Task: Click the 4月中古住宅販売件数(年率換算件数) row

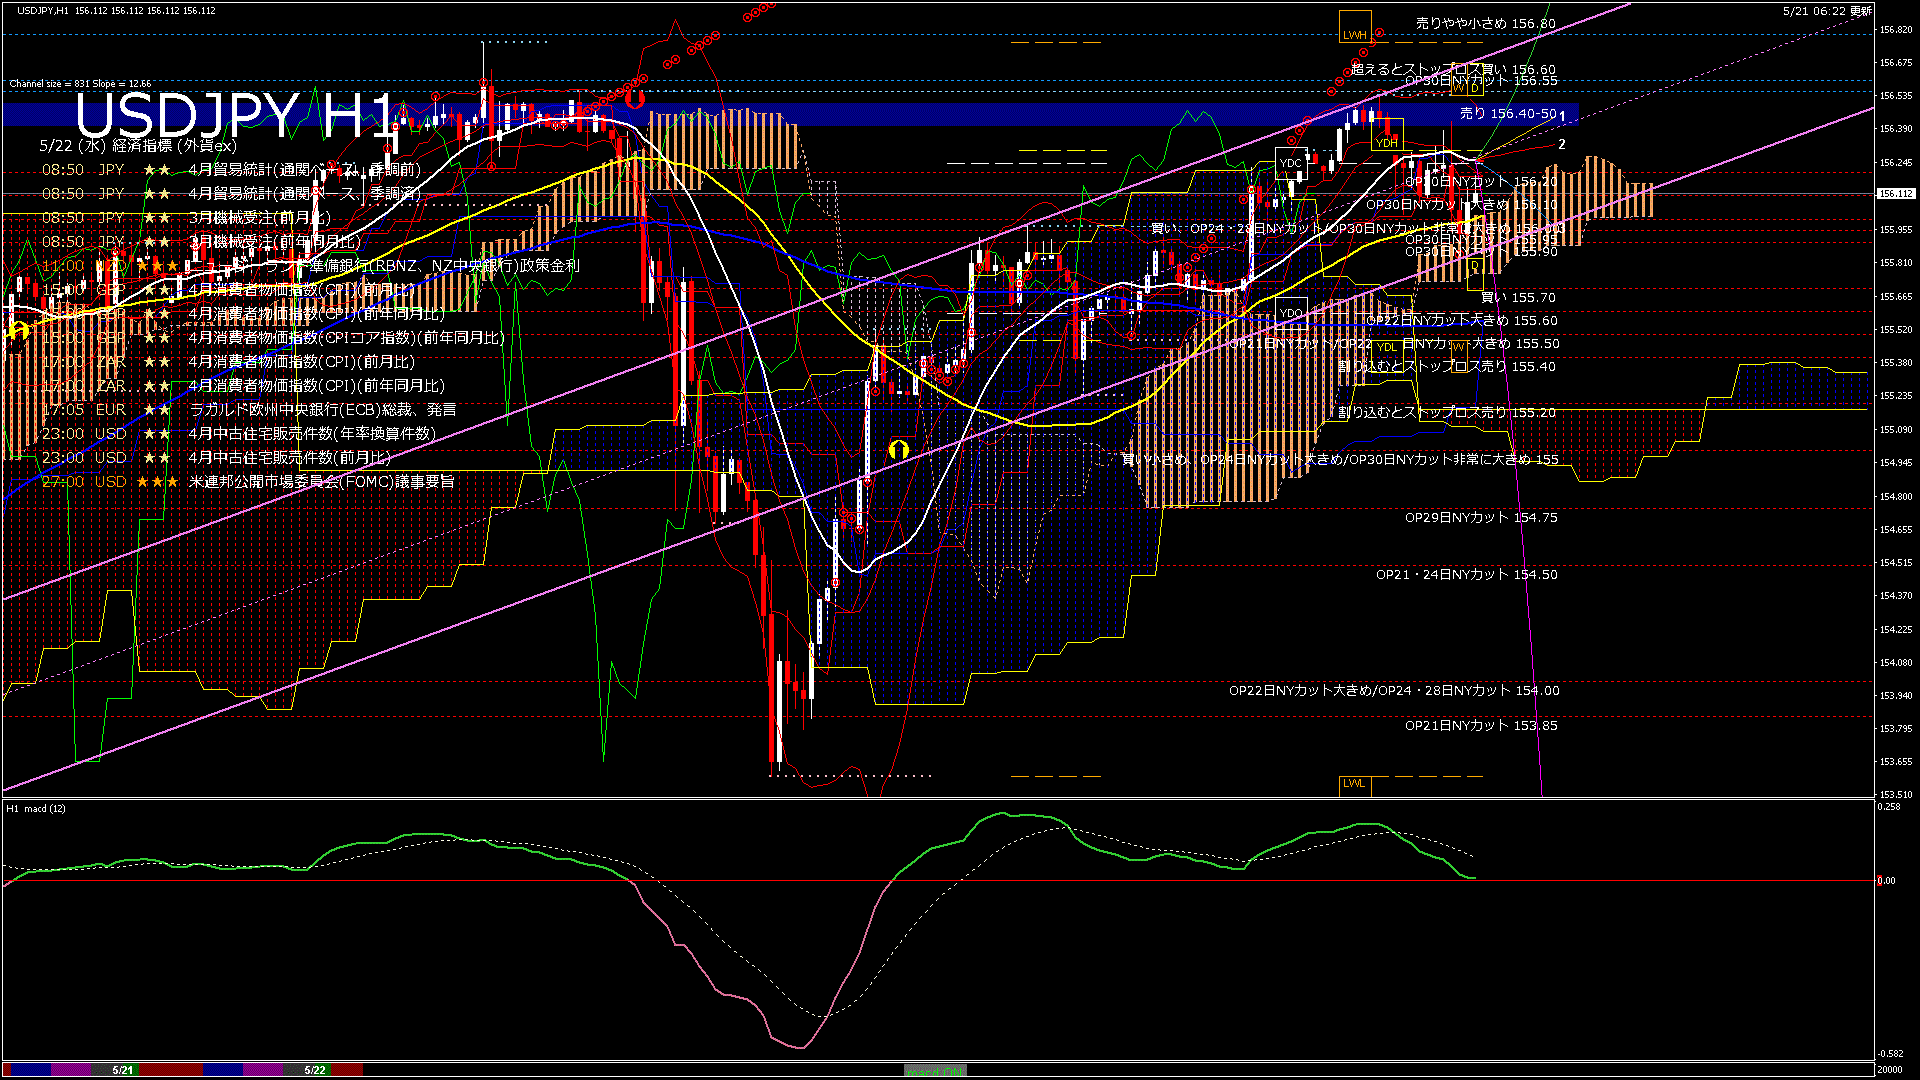Action: pos(238,434)
